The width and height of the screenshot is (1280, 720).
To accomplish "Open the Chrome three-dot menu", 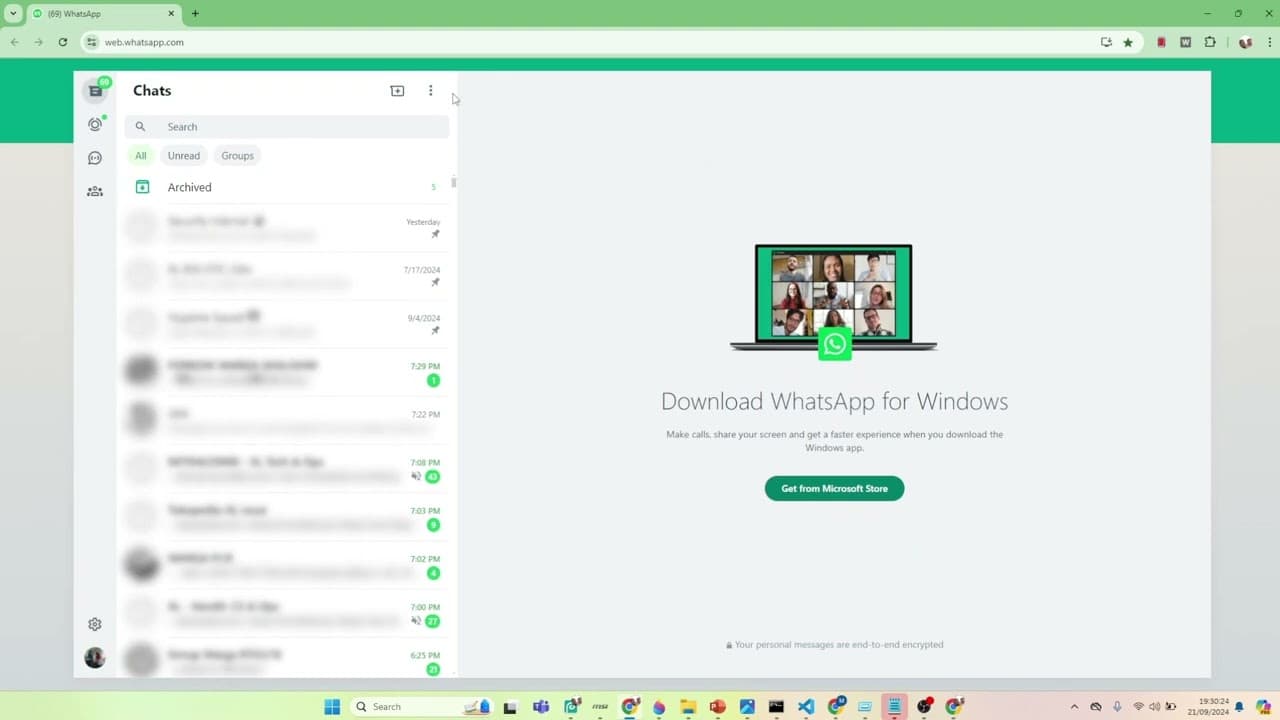I will (x=1268, y=42).
